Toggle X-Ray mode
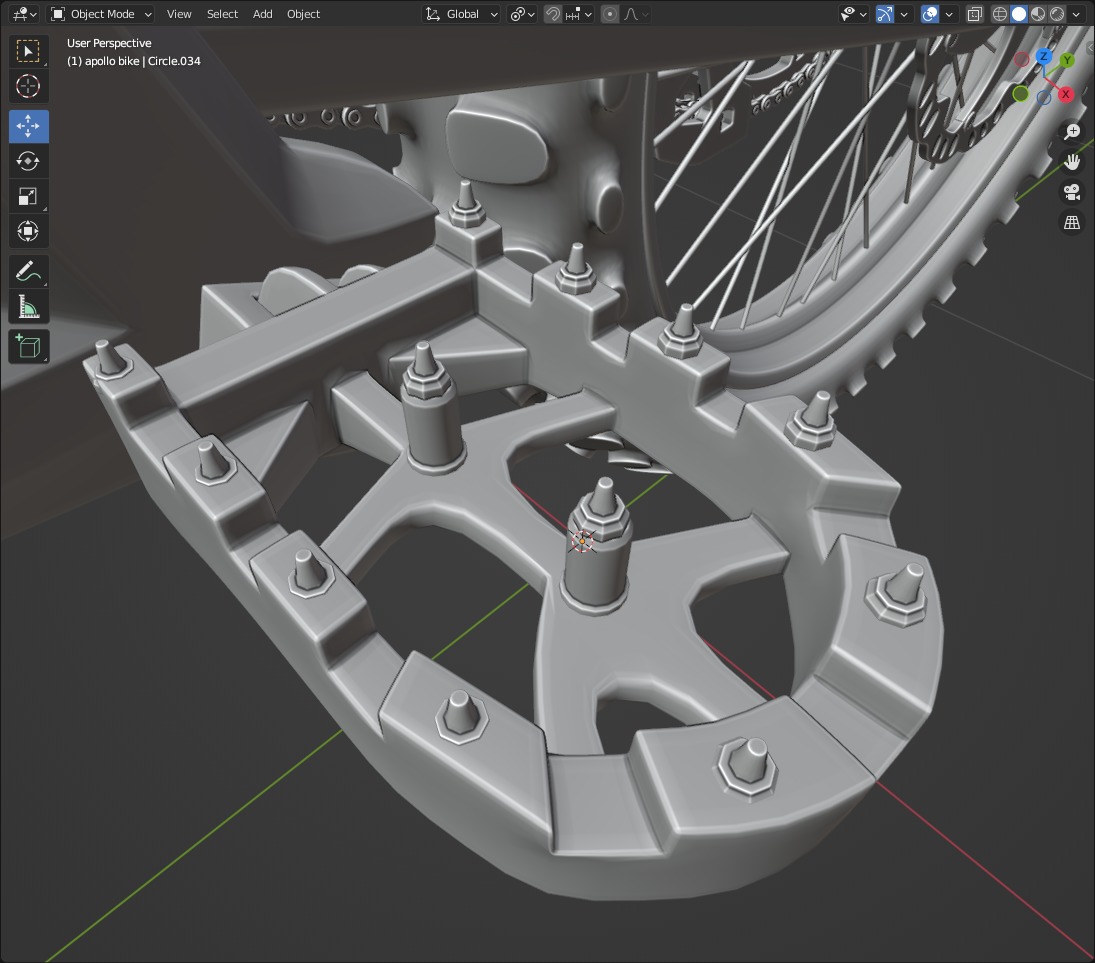This screenshot has width=1095, height=963. click(x=974, y=14)
